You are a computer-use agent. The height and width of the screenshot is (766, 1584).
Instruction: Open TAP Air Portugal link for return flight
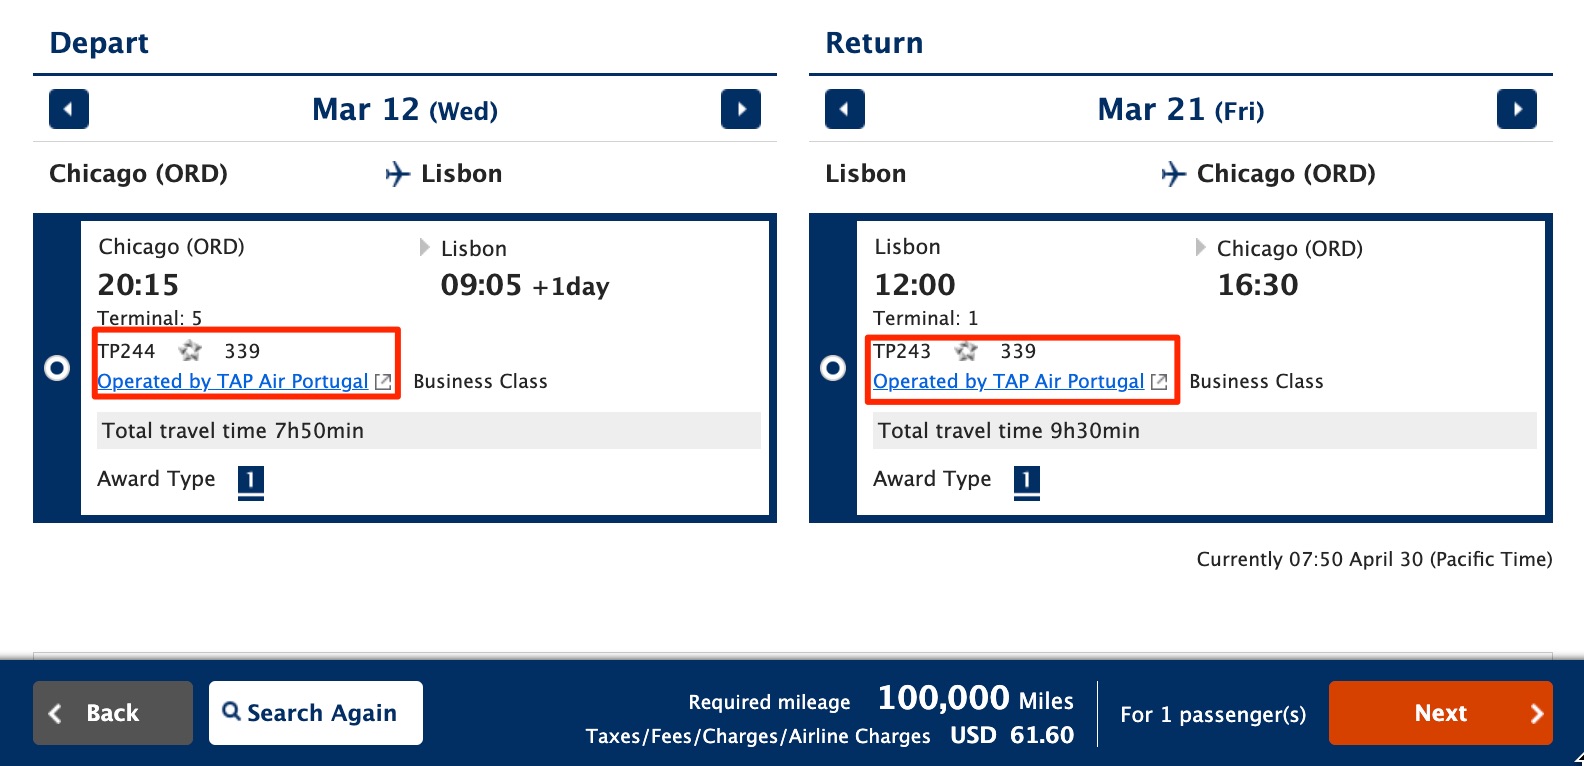[x=1008, y=381]
